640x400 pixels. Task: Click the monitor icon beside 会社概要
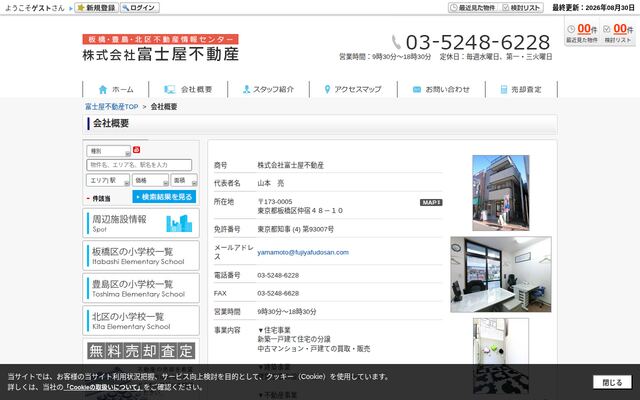click(x=169, y=89)
